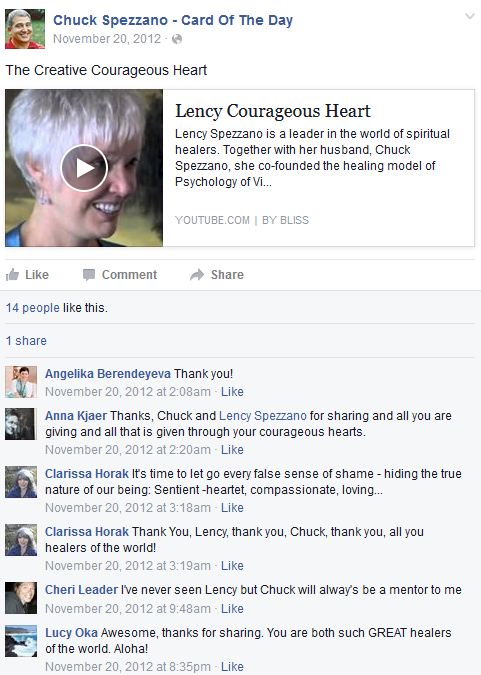The image size is (481, 675).
Task: Open the November 20, 2012 post timestamp
Action: coord(107,39)
